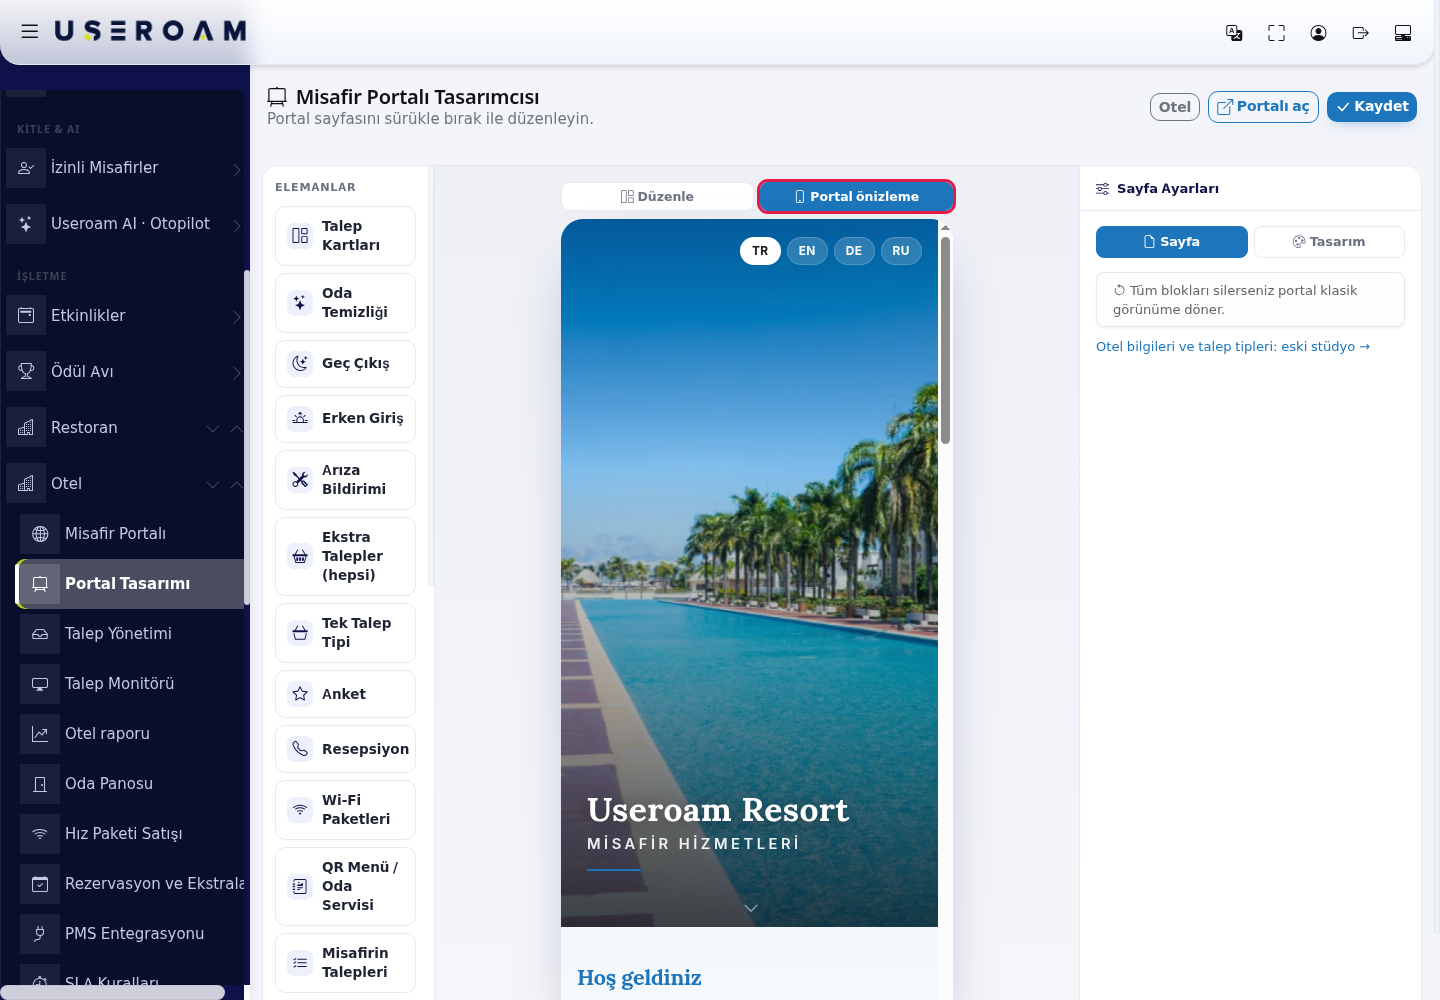Screen dimensions: 1440x1000
Task: Click the Etkinlikler calendar icon
Action: (26, 316)
